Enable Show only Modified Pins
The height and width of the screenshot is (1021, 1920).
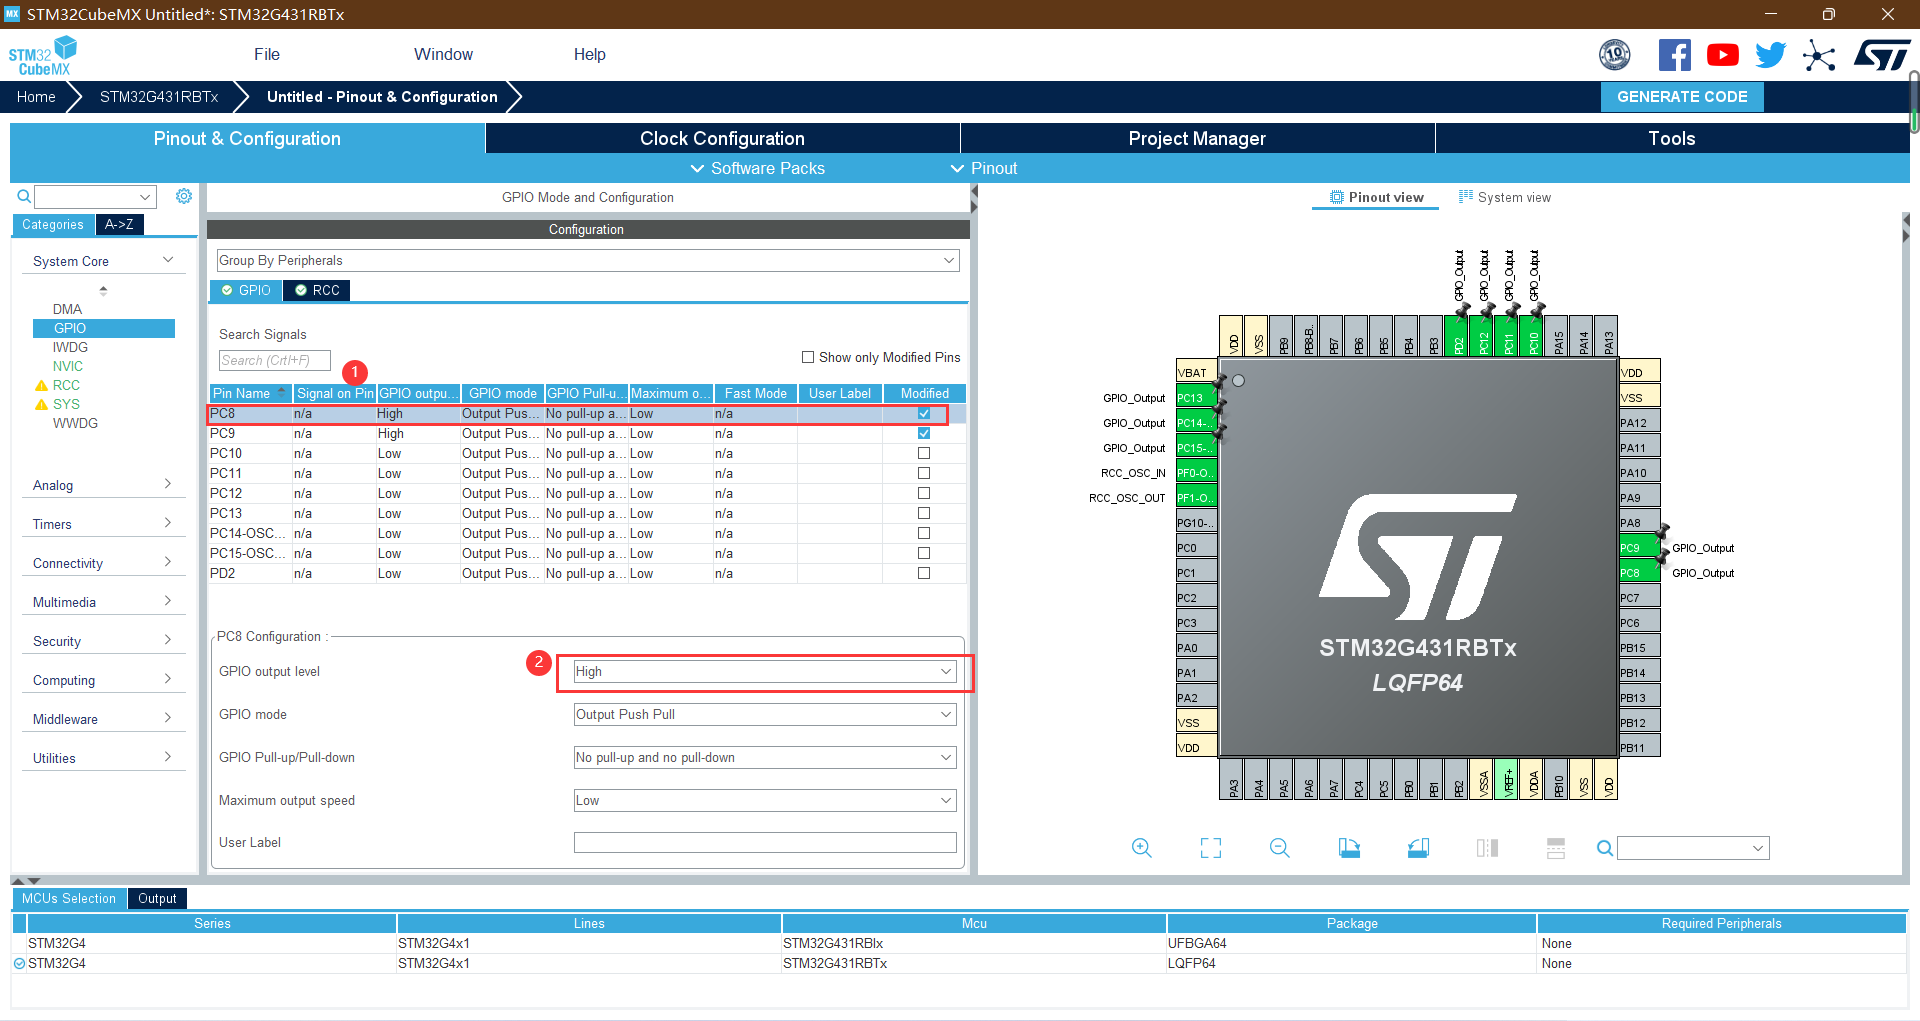tap(807, 357)
